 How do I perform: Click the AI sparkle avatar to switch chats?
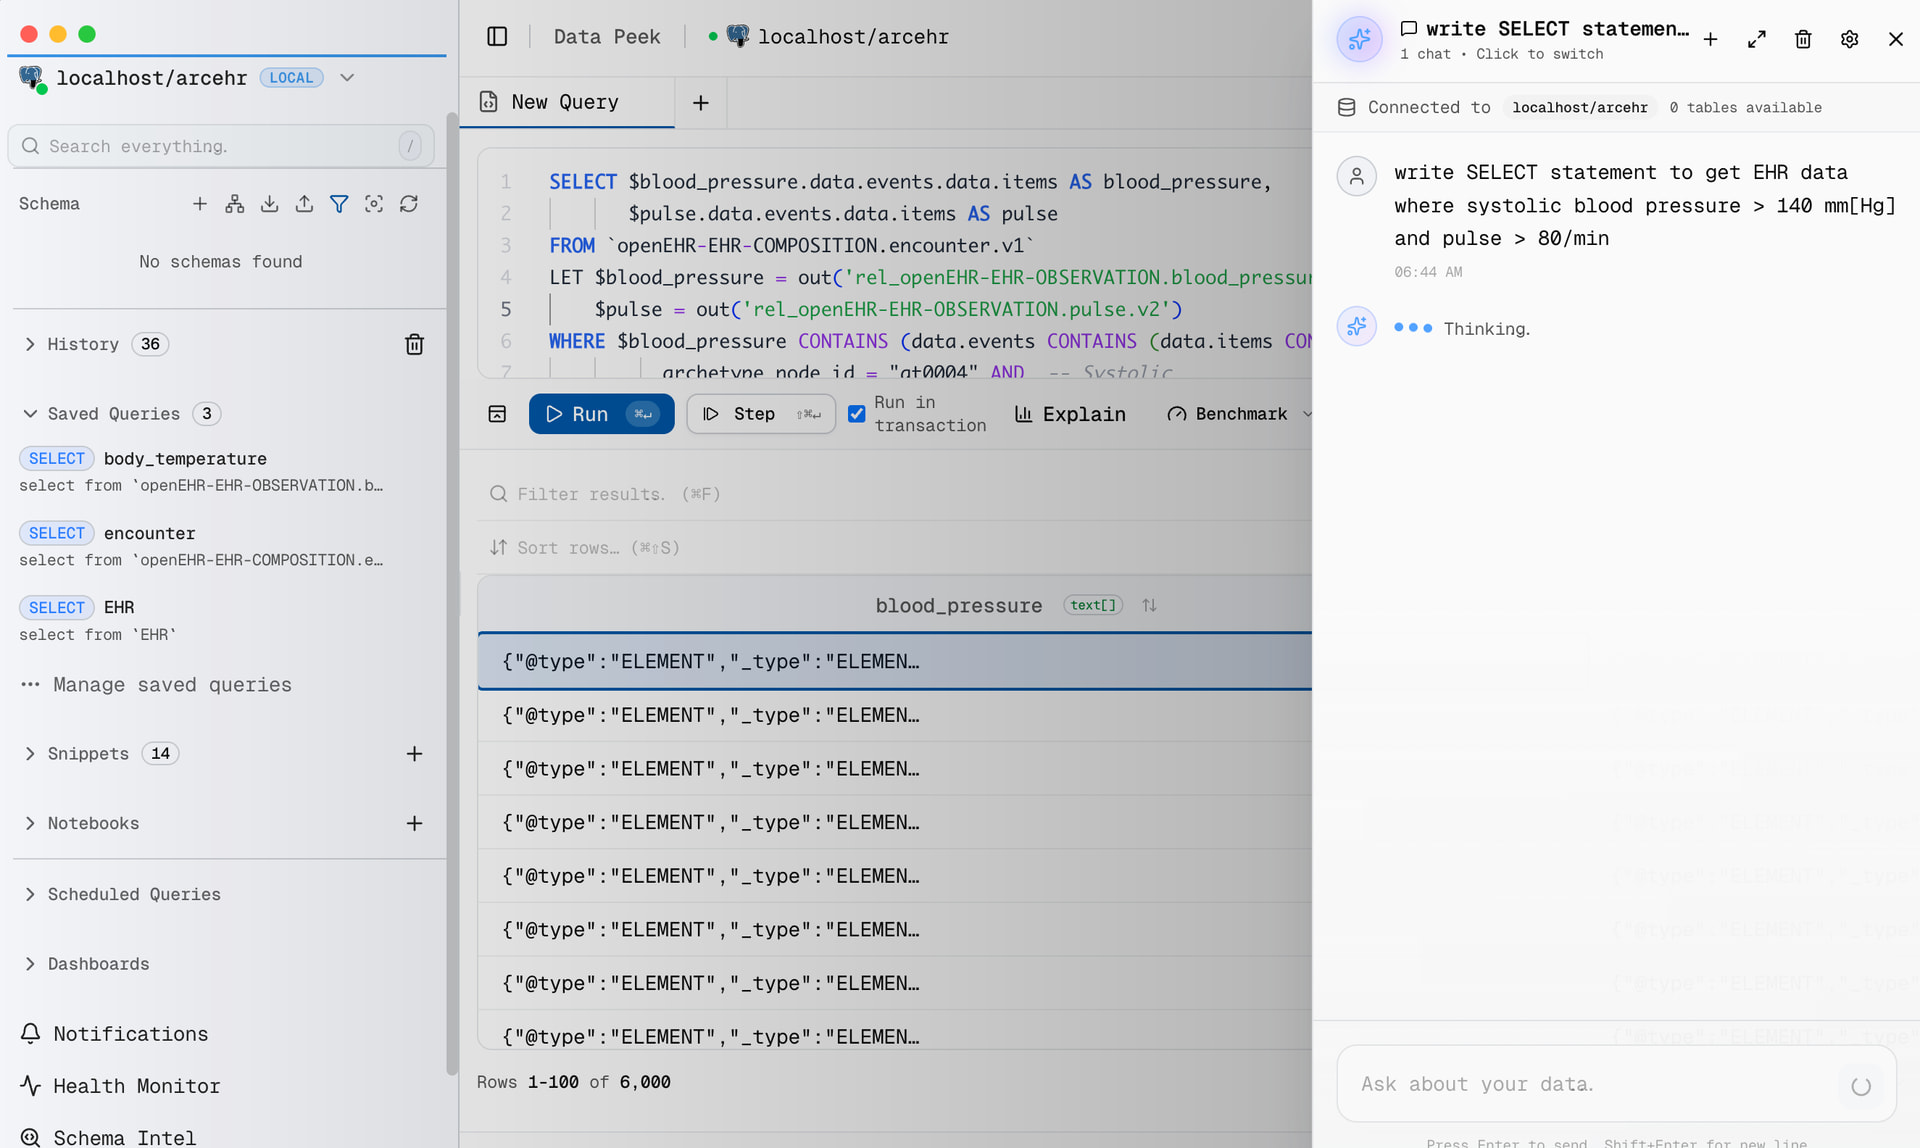pyautogui.click(x=1360, y=39)
